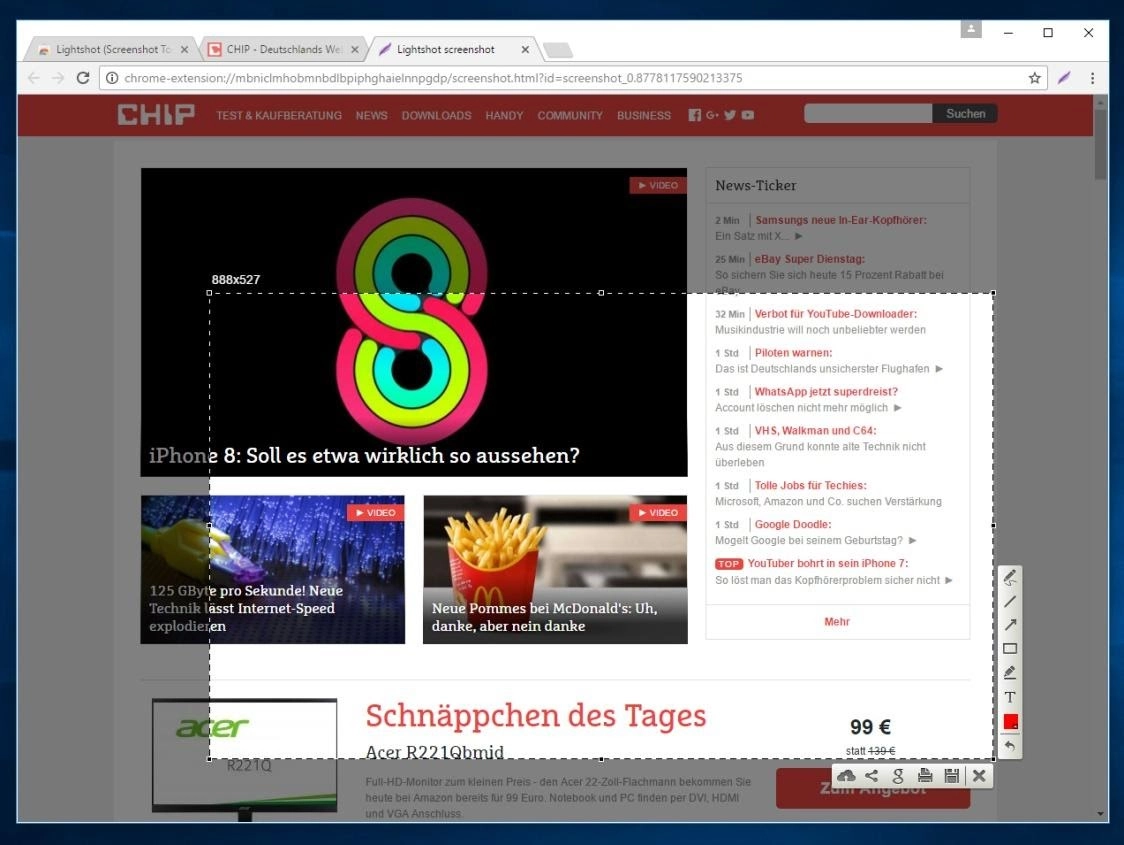Open the HANDY menu item
Image resolution: width=1124 pixels, height=845 pixels.
[504, 115]
